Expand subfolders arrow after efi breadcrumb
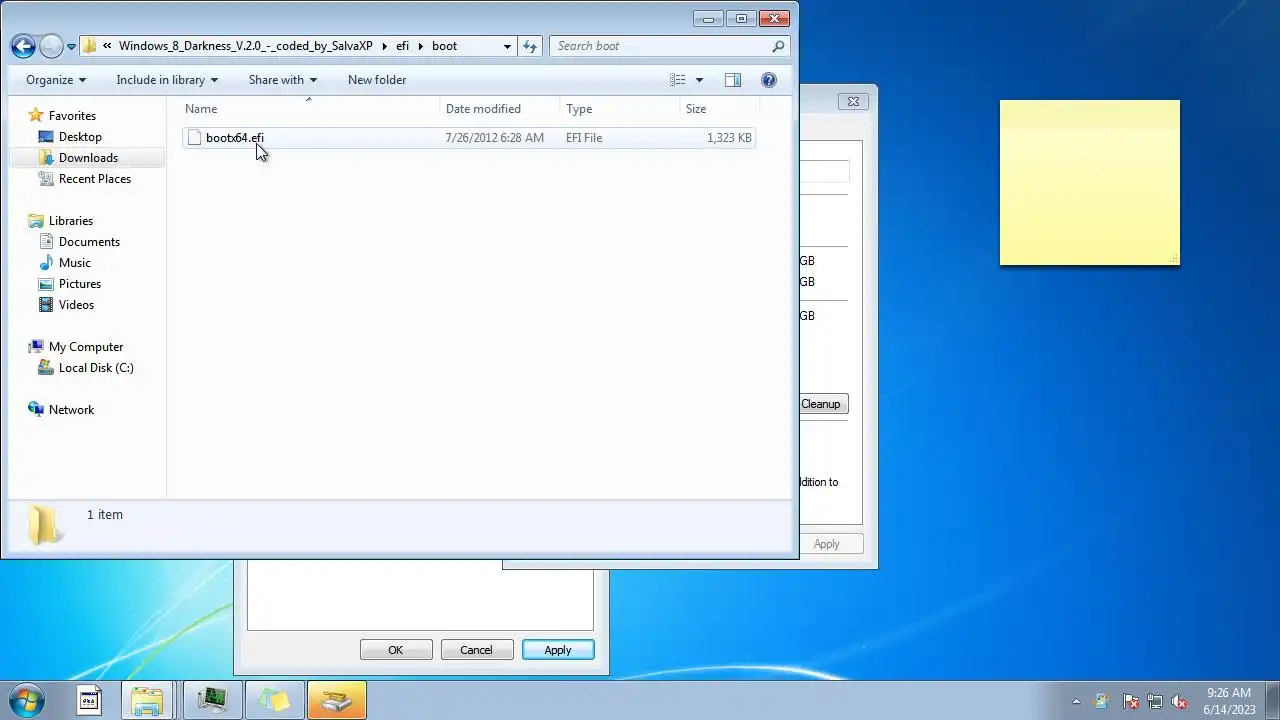Screen dimensions: 1280x720 point(421,46)
